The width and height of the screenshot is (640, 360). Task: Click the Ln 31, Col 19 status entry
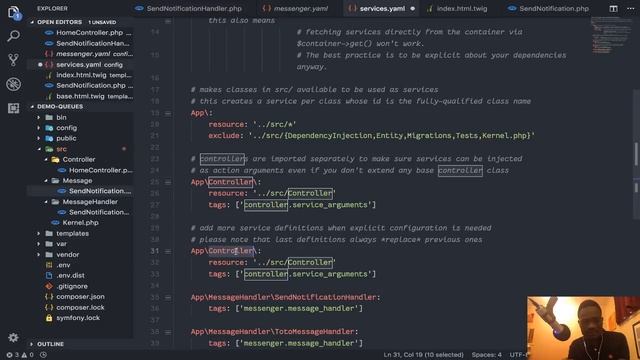click(x=423, y=355)
